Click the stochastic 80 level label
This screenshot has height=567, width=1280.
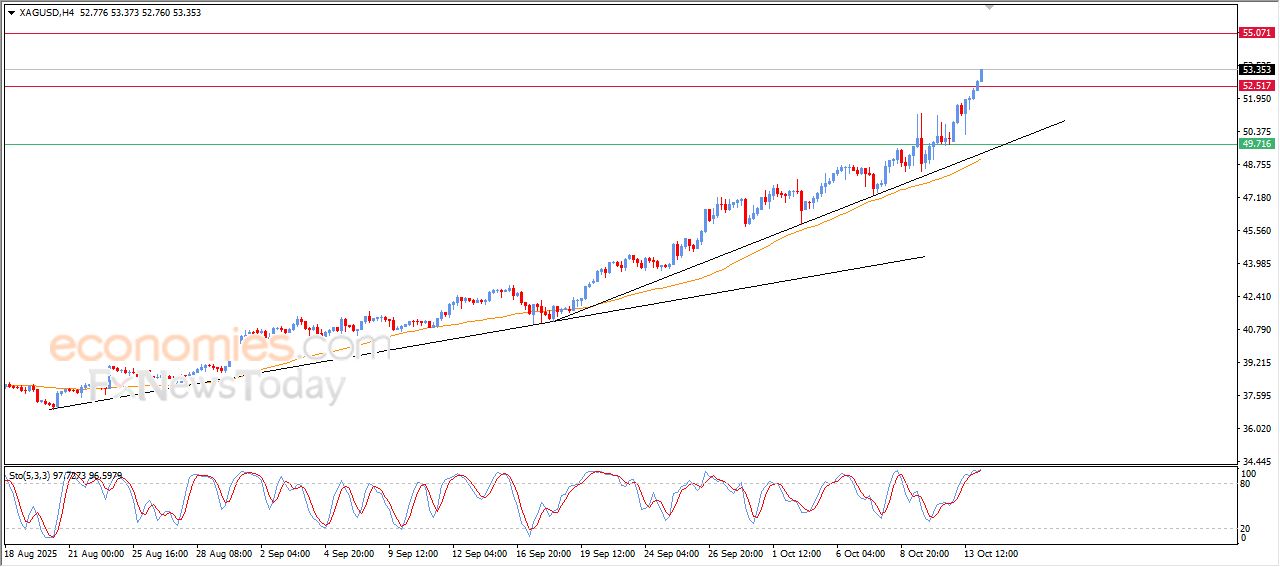[x=1247, y=484]
